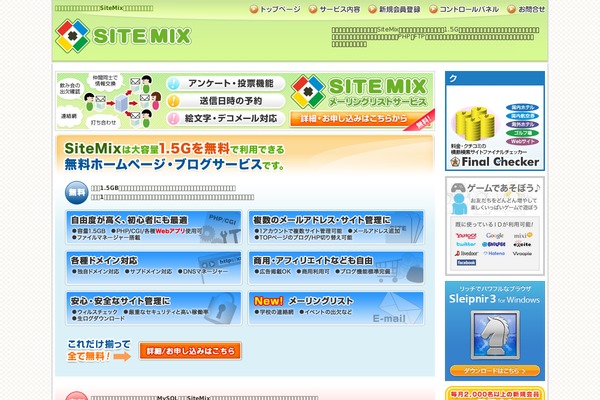Open New! メーリングリスト feature box
Viewport: 600px width, 400px height.
coord(336,309)
